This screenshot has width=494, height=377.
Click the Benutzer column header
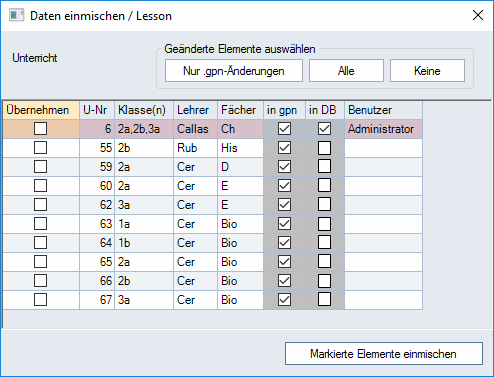pos(383,110)
